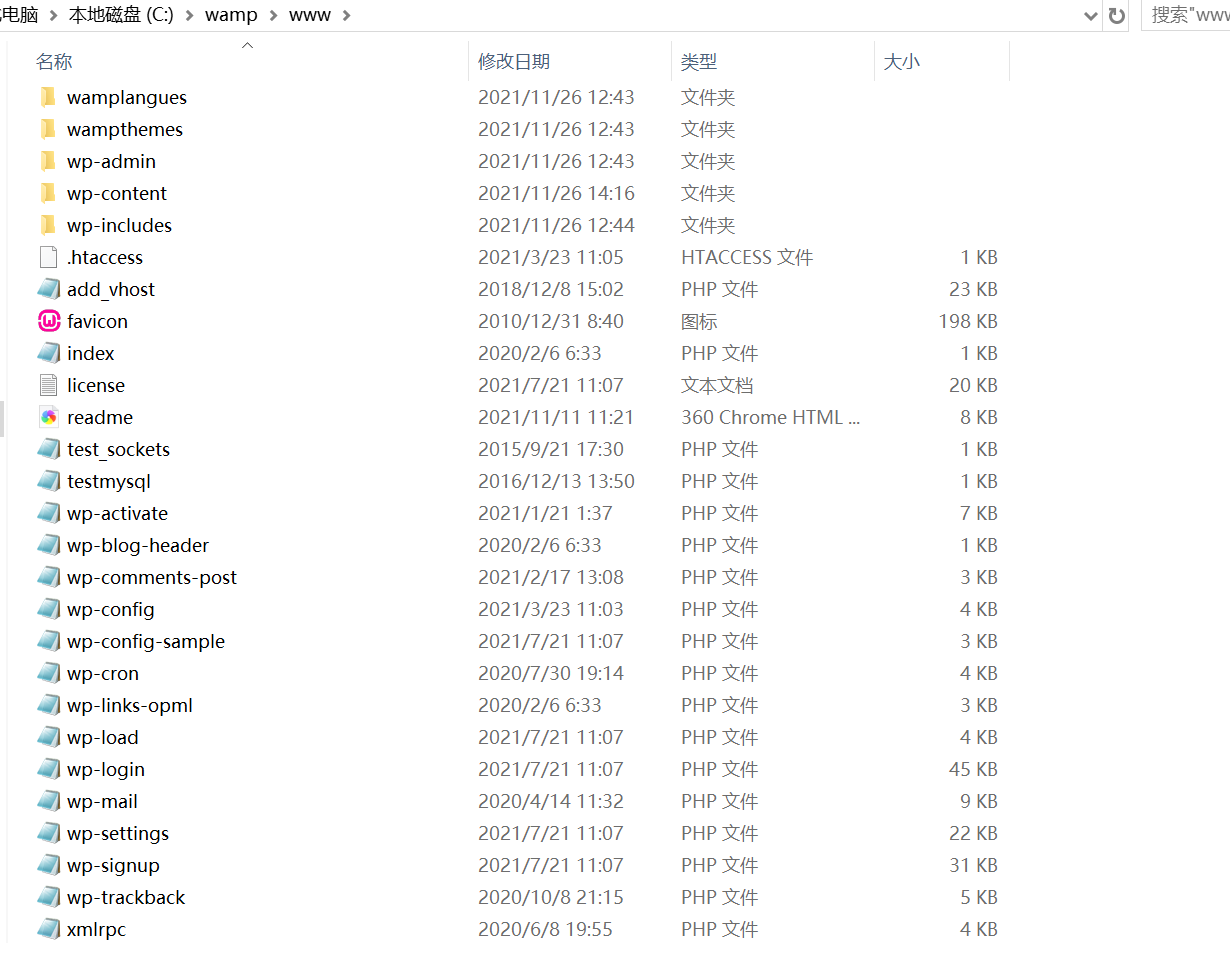
Task: Click the wp-blog-header PHP file icon
Action: [x=49, y=545]
